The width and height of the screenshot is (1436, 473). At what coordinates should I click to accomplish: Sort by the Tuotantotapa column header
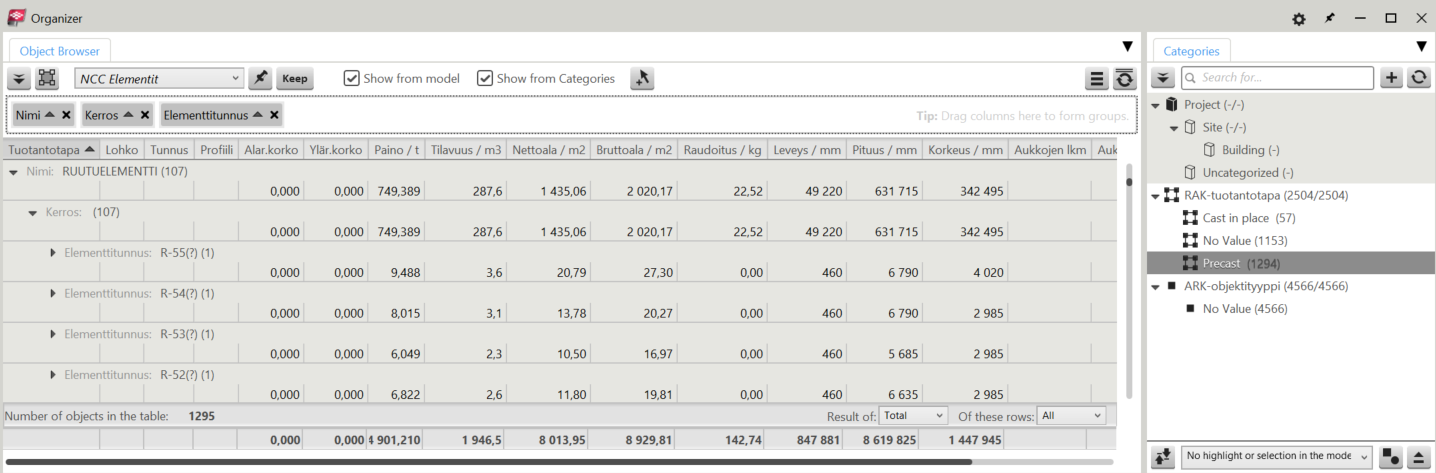[51, 150]
